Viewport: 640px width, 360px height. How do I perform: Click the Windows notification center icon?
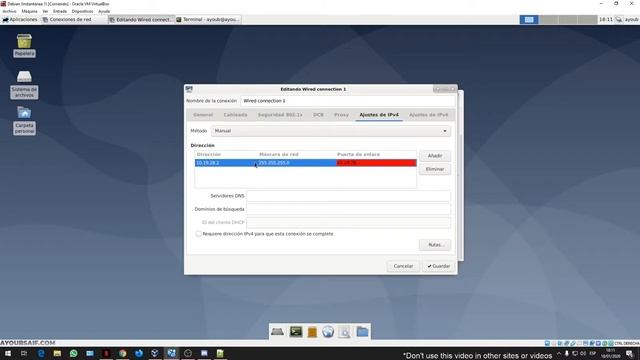(x=630, y=354)
